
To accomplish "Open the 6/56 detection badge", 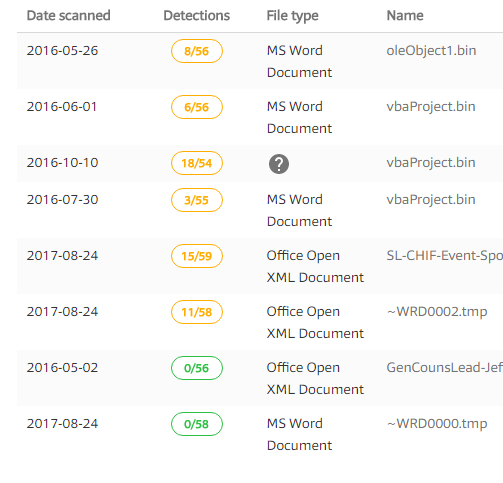I will tap(197, 107).
